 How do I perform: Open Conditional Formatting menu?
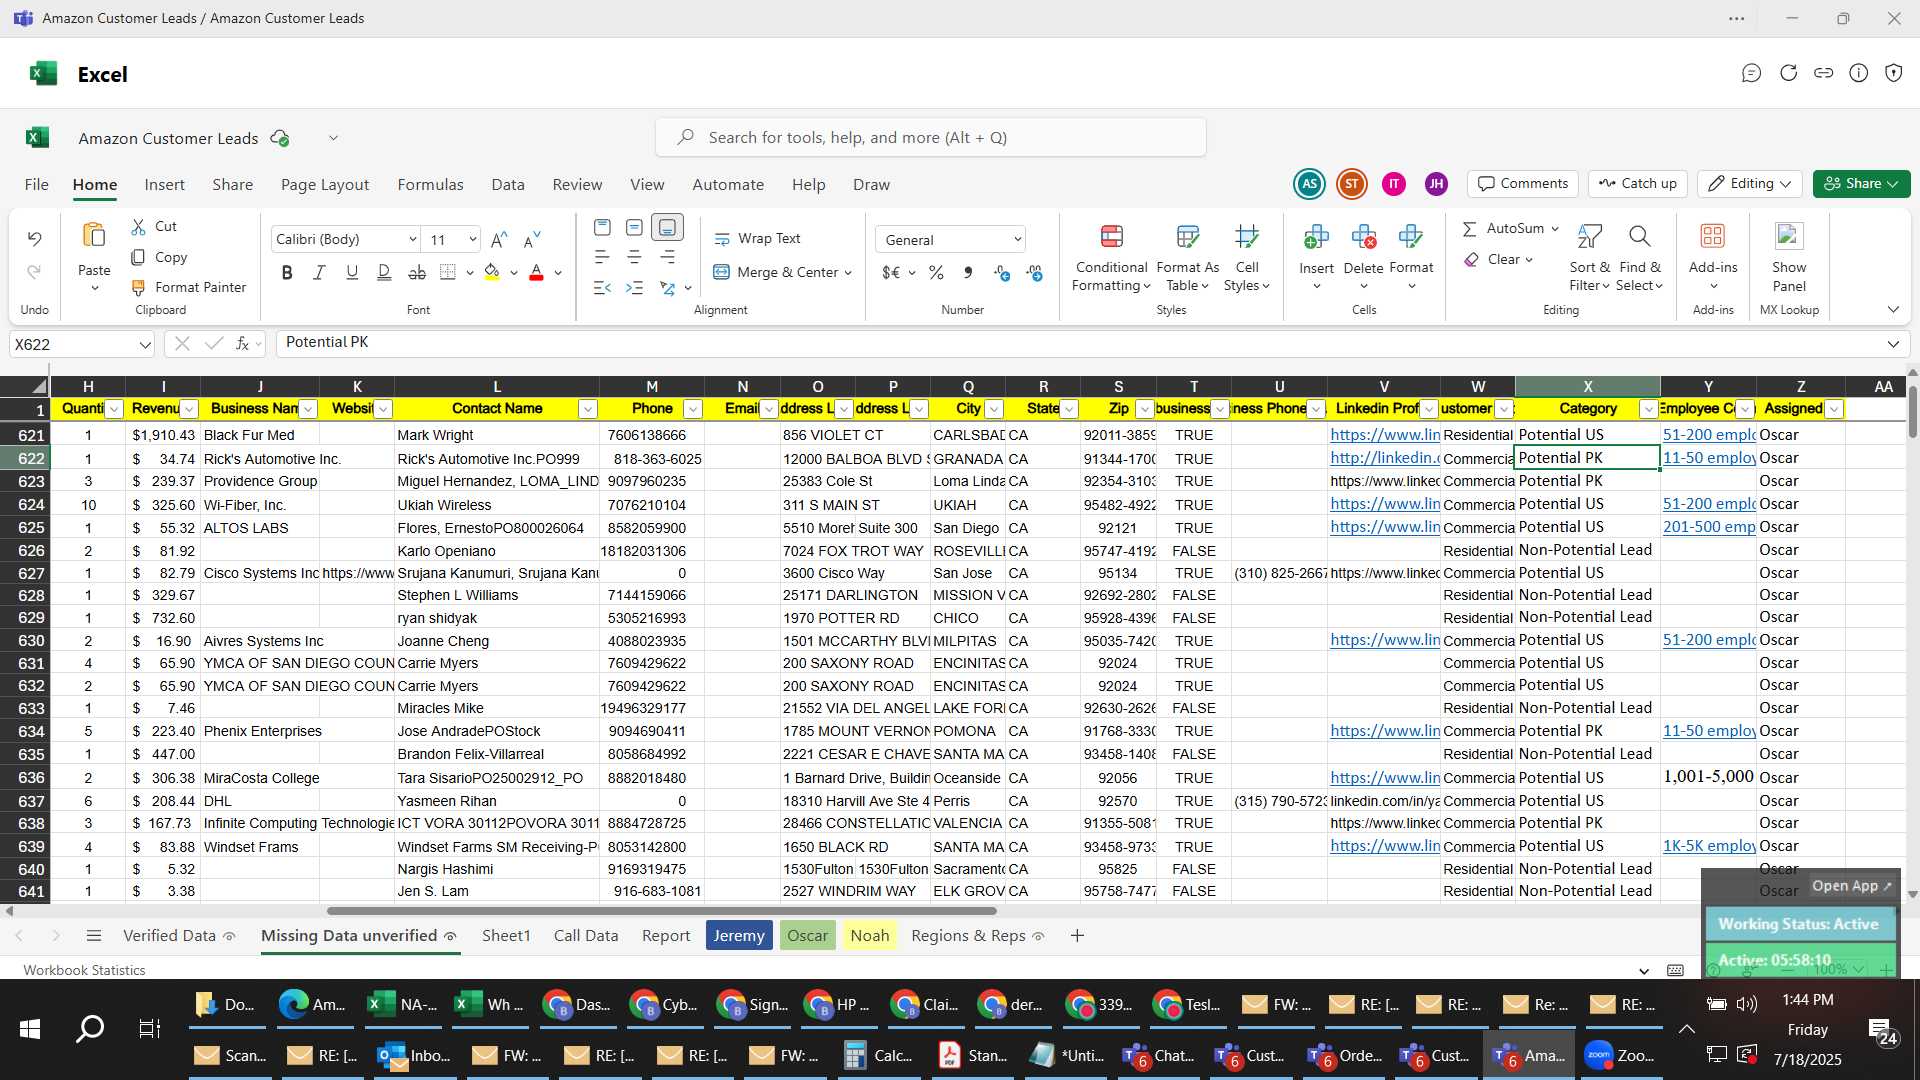[x=1111, y=258]
